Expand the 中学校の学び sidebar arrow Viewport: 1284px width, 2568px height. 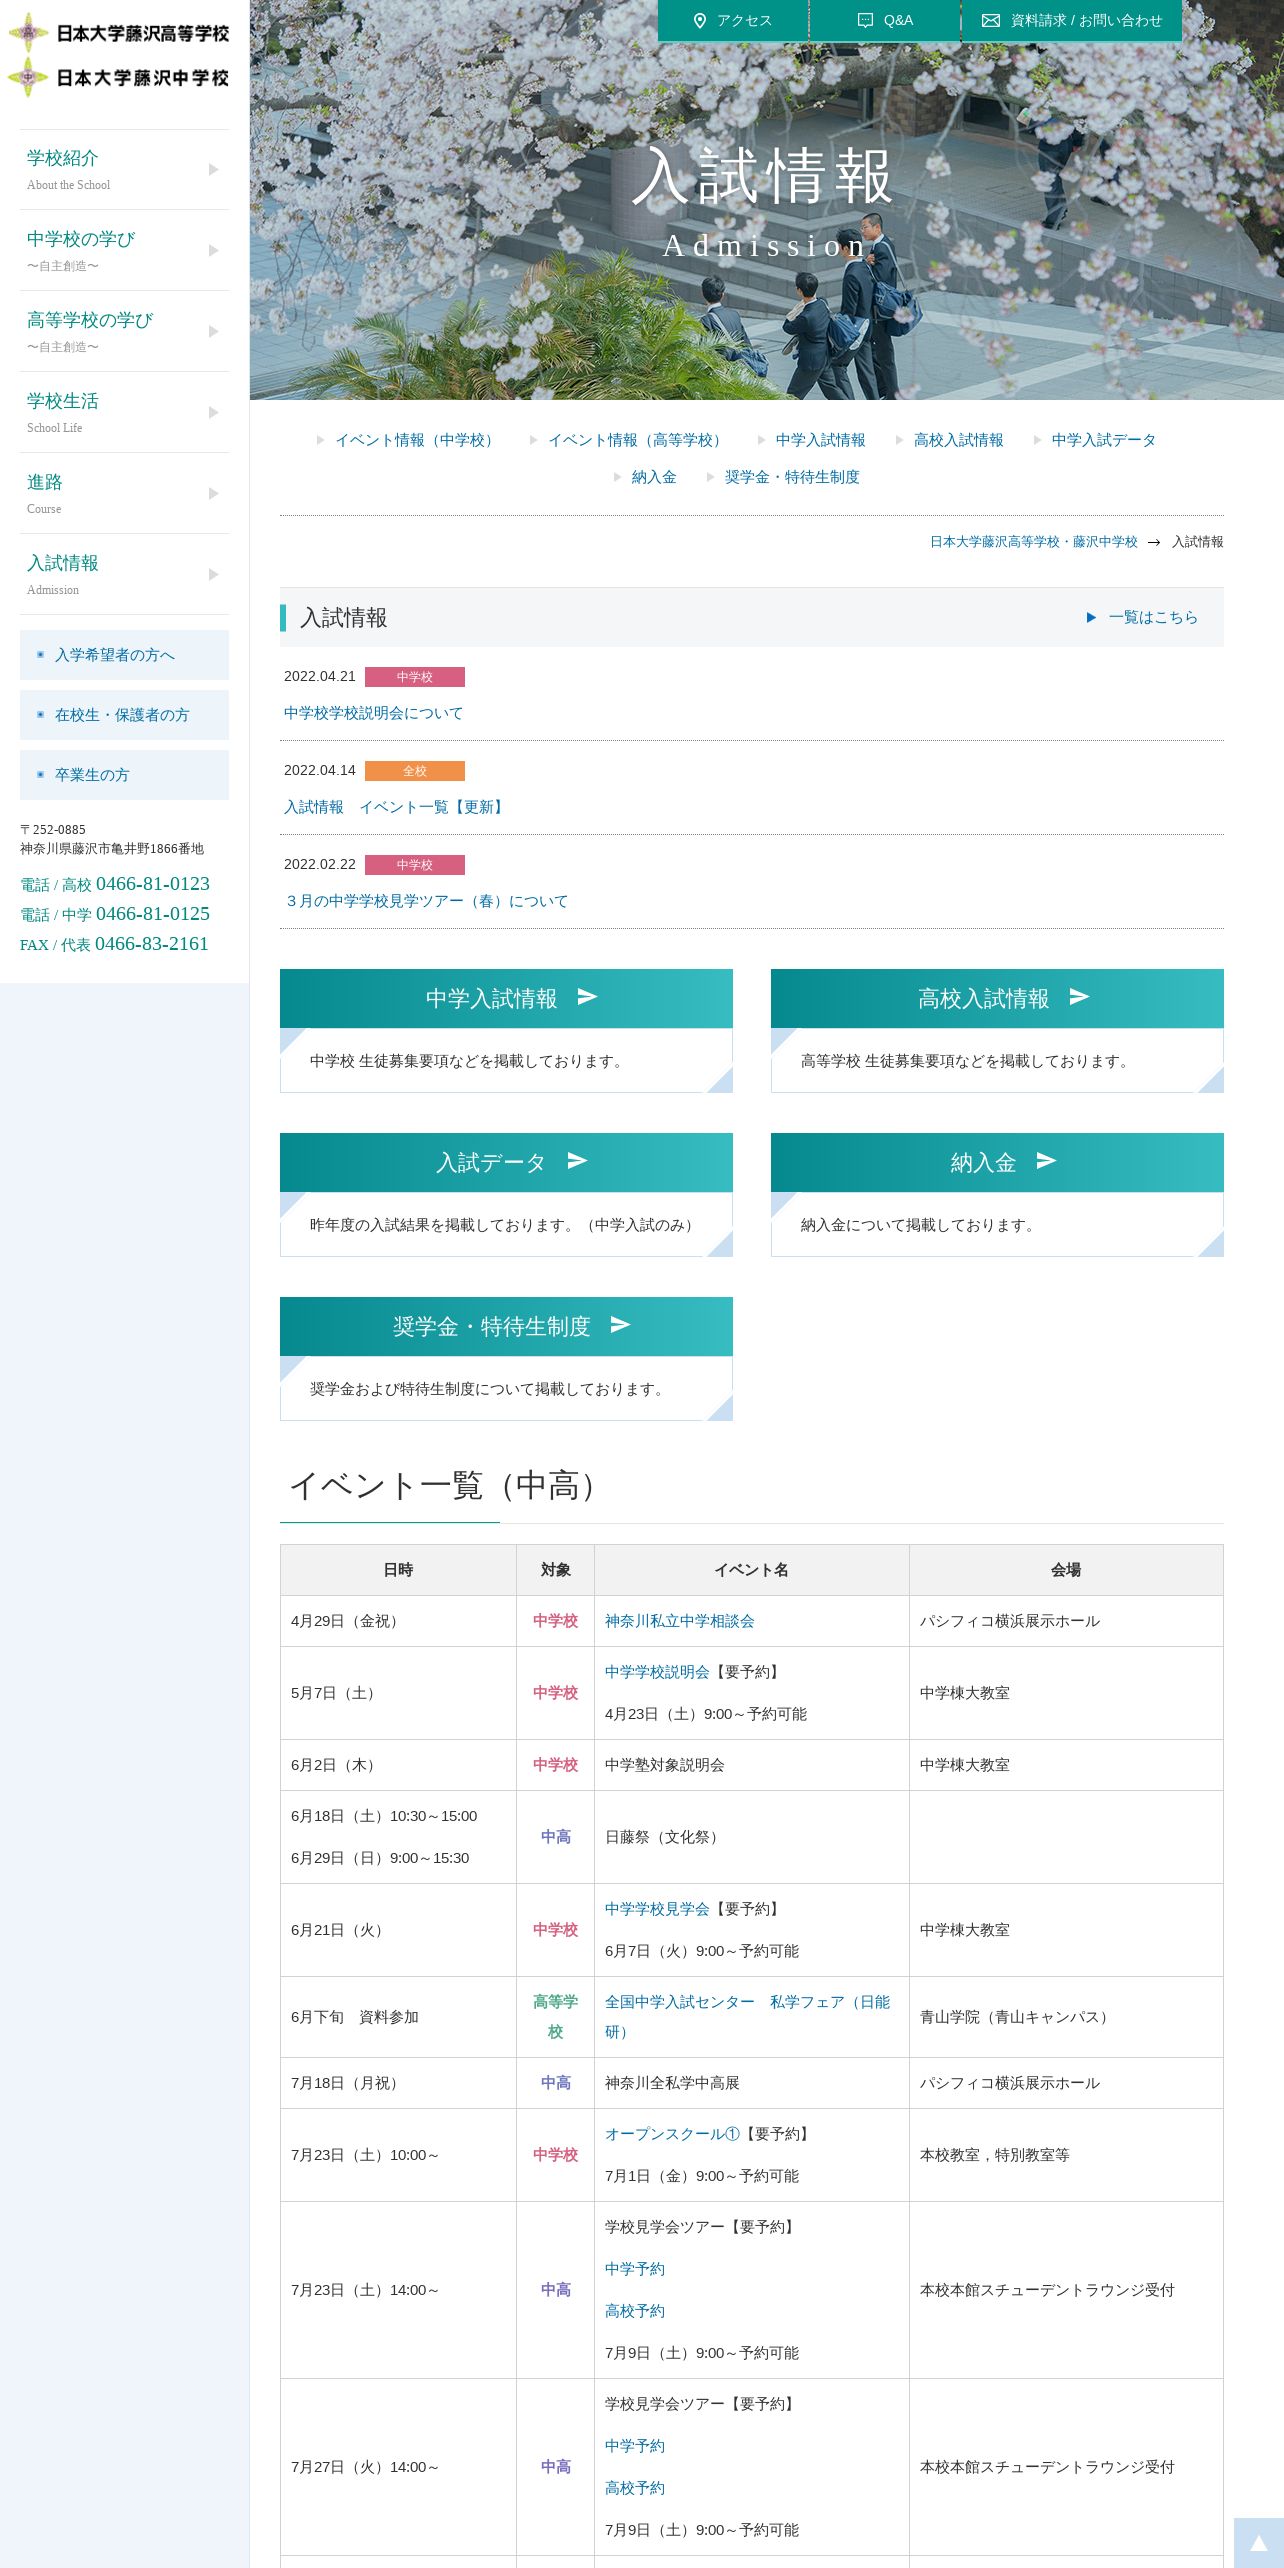(x=213, y=251)
